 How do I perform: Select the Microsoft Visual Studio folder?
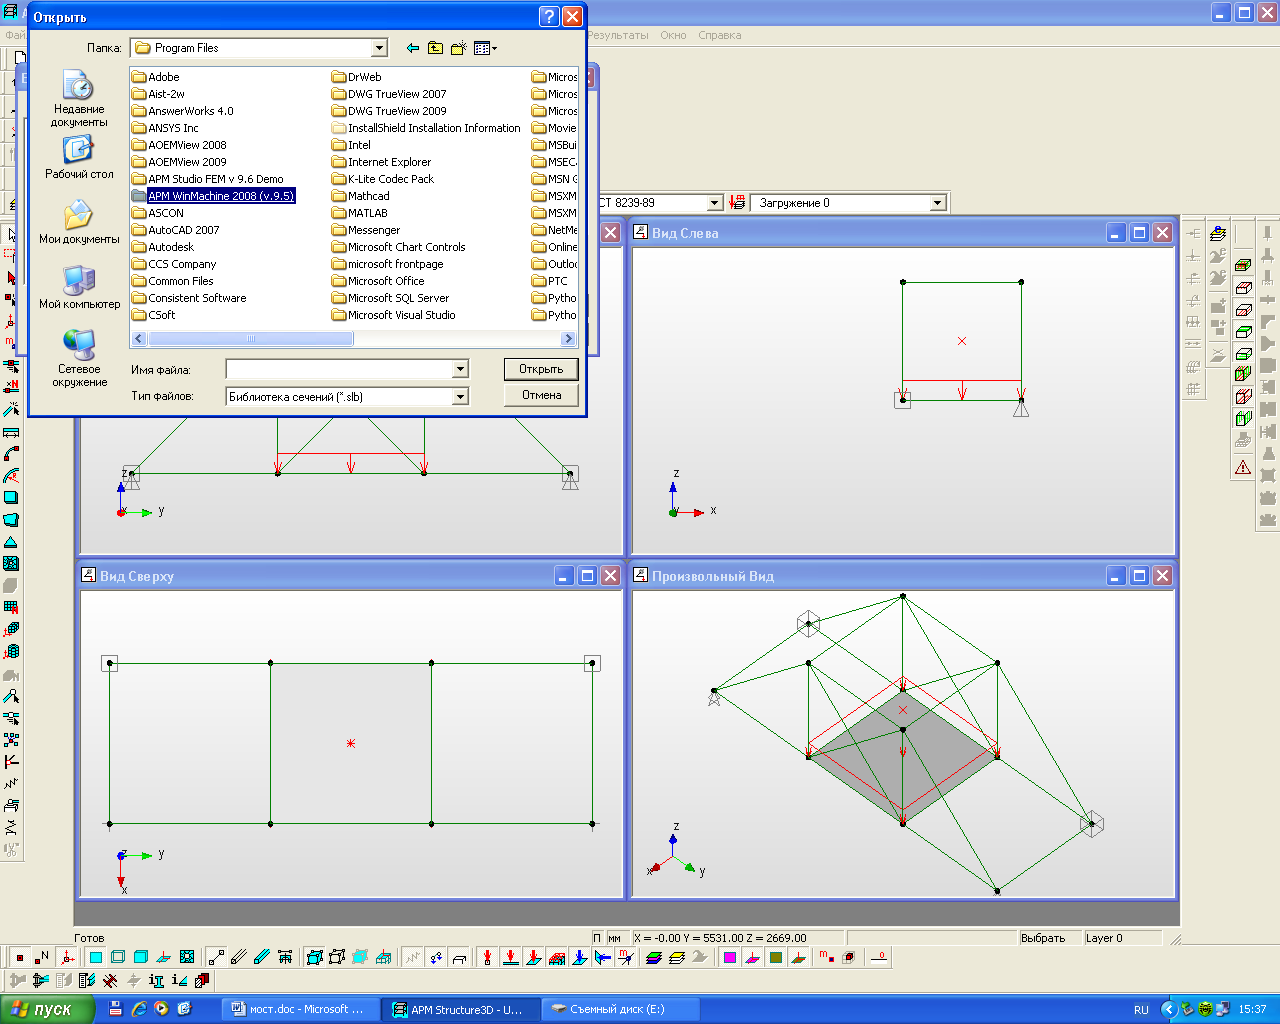click(393, 315)
